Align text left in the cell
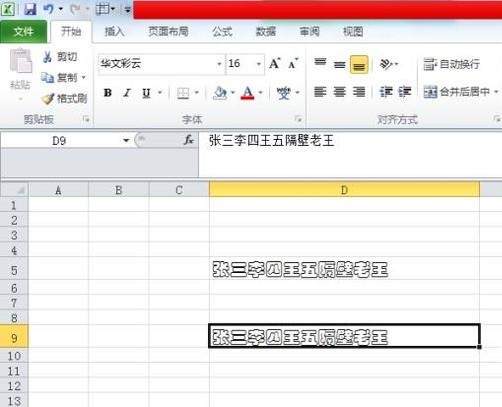The width and height of the screenshot is (502, 407). pos(320,92)
